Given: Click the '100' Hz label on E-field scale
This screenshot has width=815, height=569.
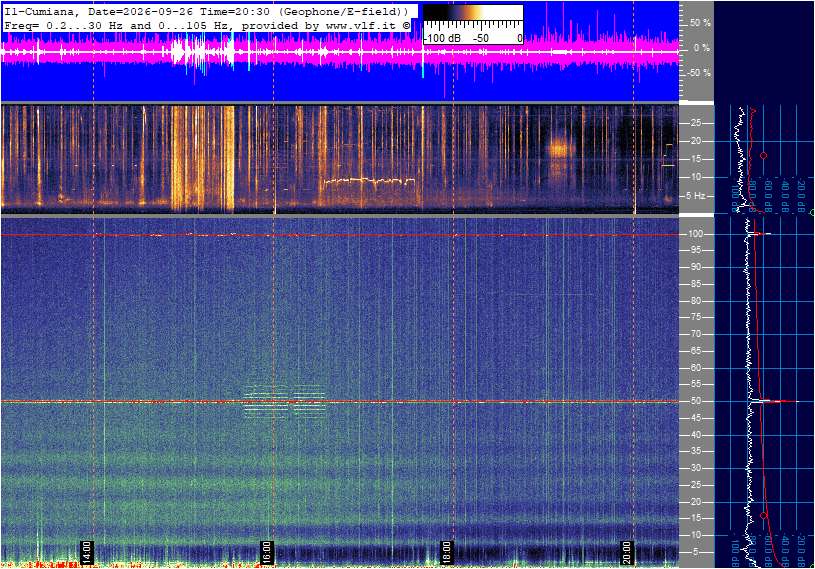Looking at the screenshot, I should click(x=695, y=234).
